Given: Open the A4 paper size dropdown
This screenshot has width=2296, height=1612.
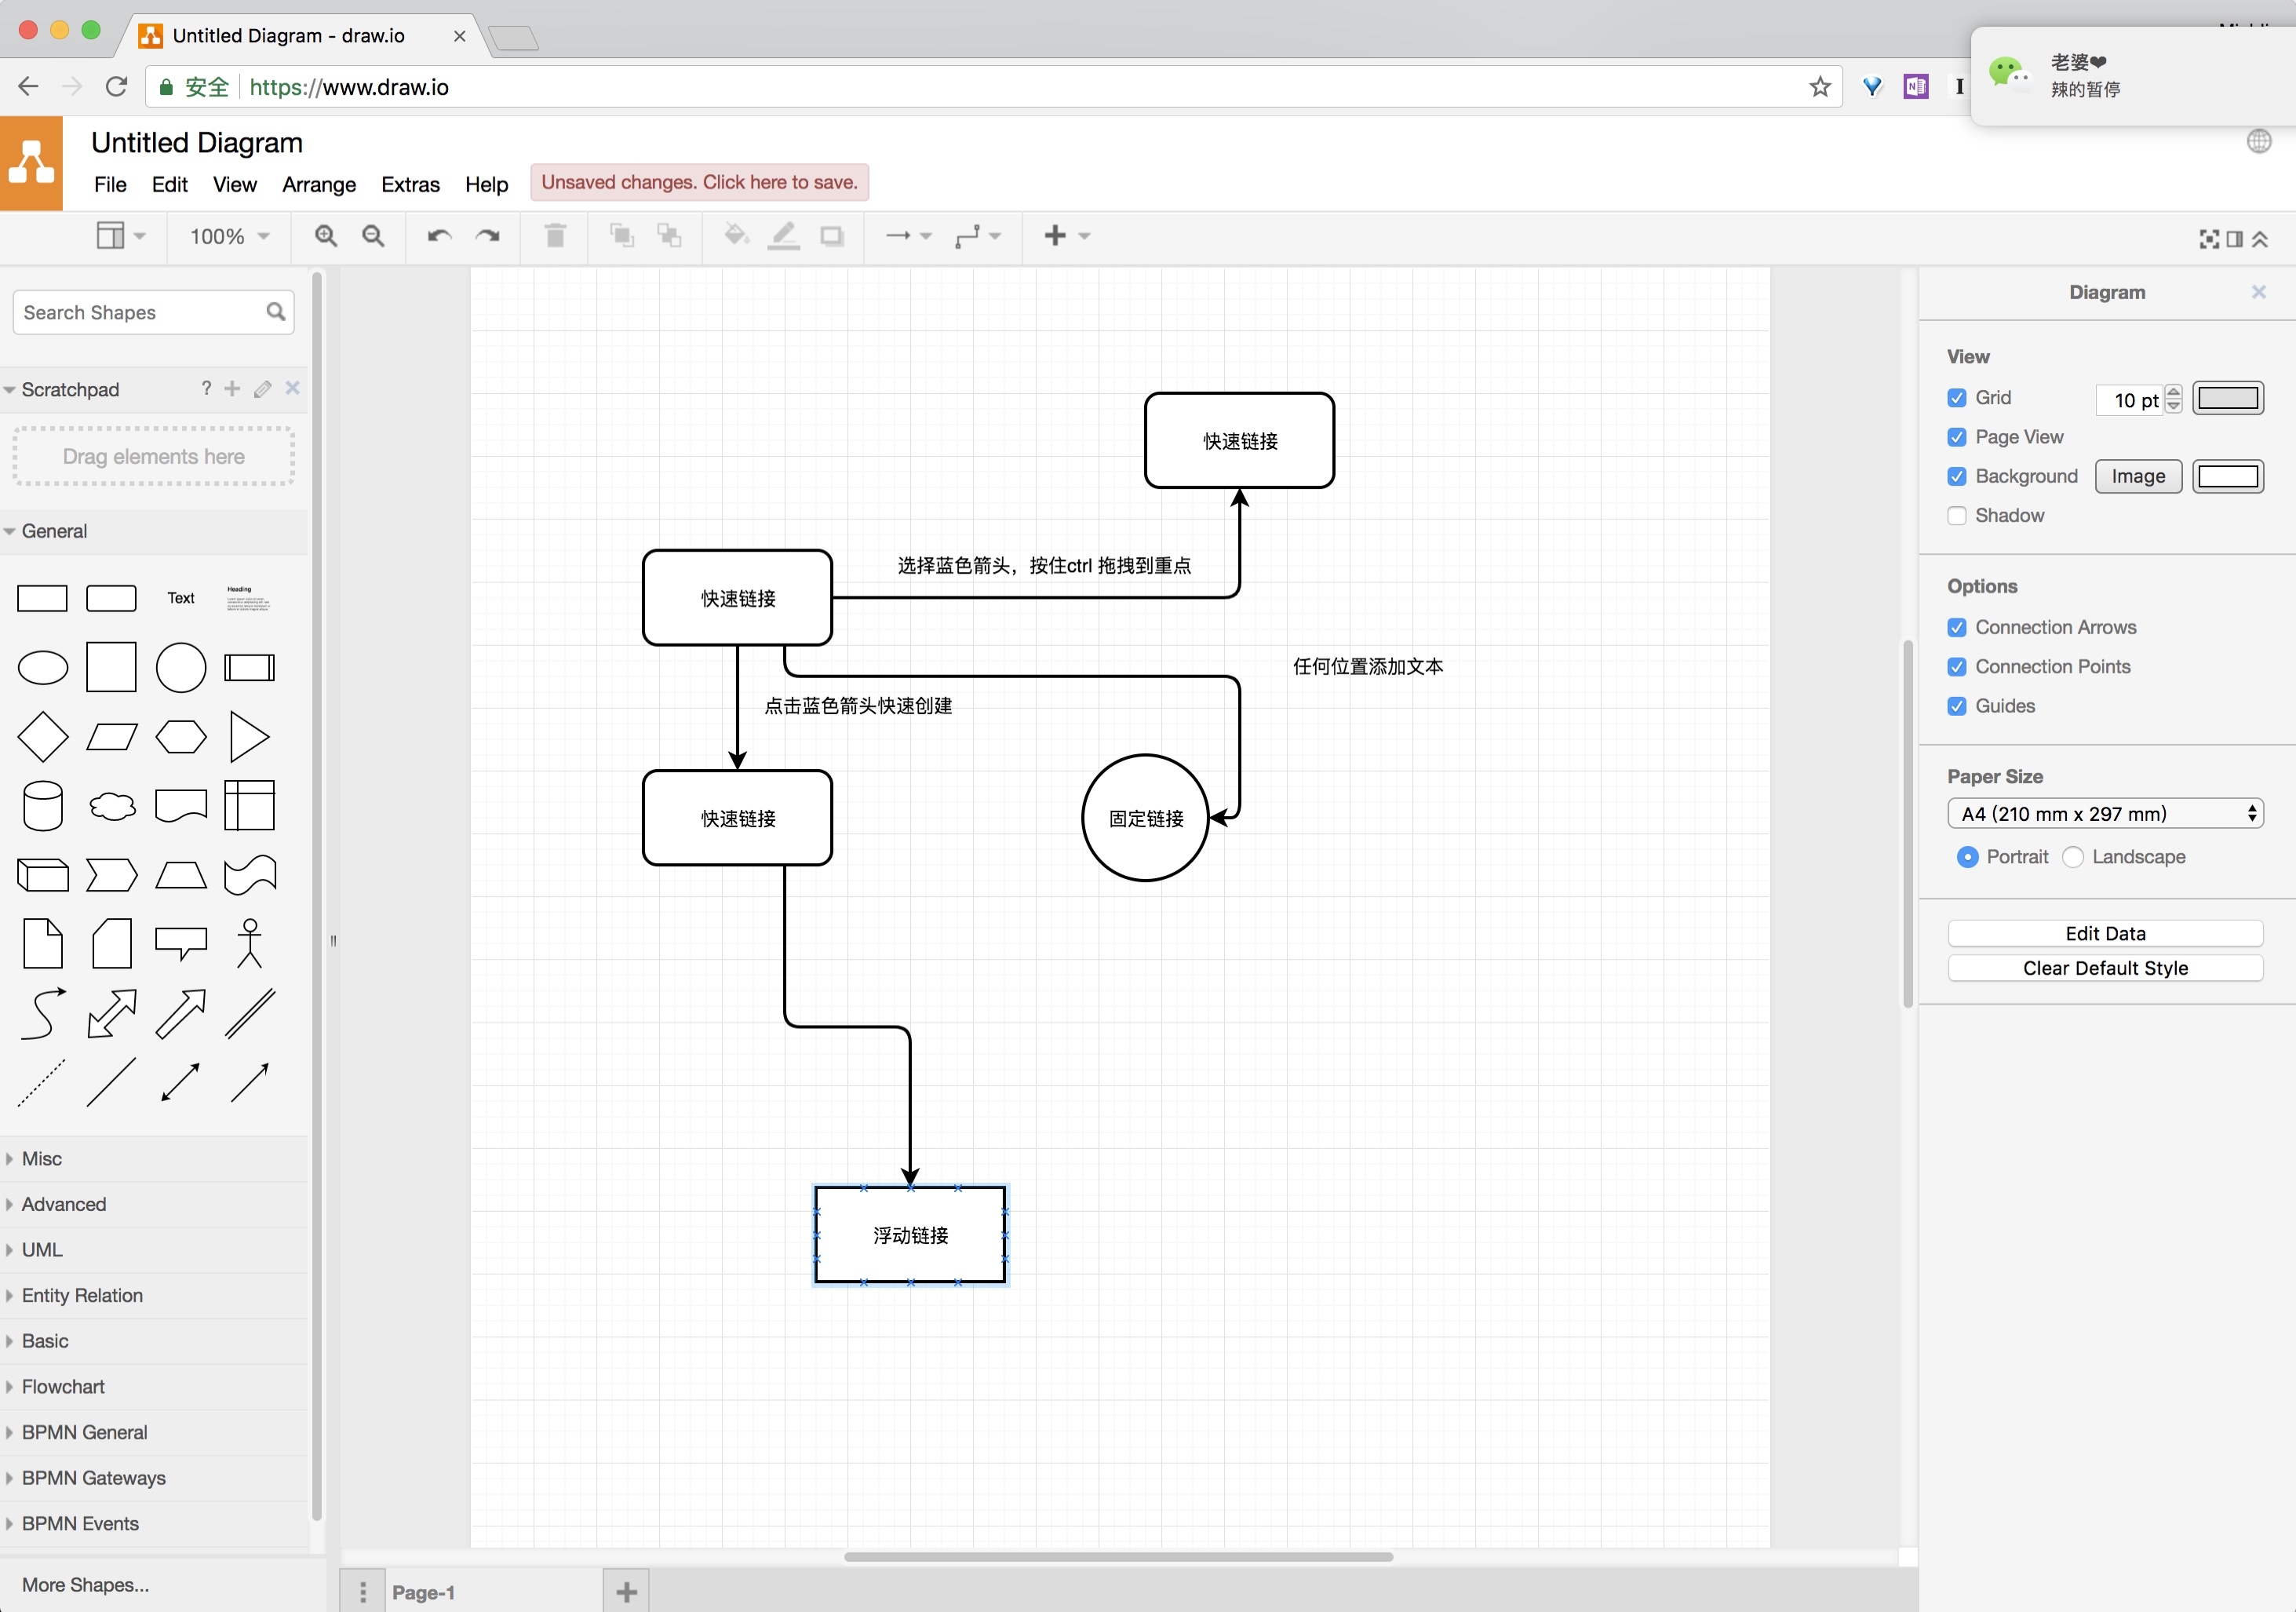Looking at the screenshot, I should click(x=2105, y=814).
